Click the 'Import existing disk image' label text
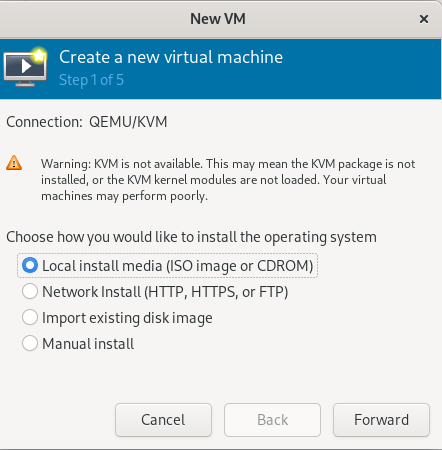 click(127, 318)
